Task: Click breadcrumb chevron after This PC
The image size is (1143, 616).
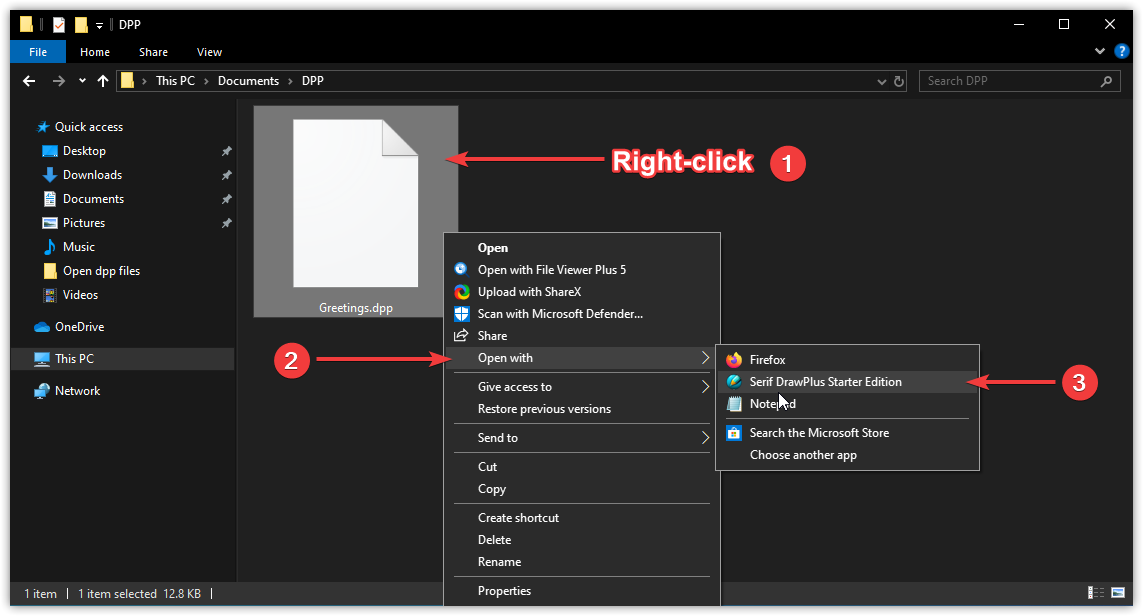Action: pos(206,81)
